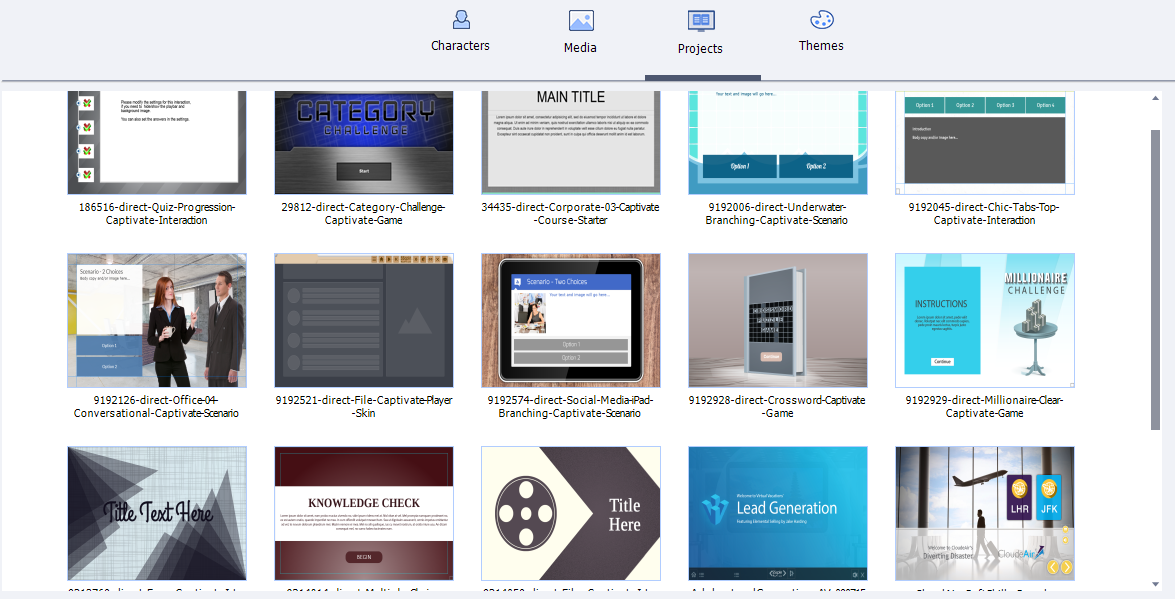Viewport: 1175px width, 599px height.
Task: Open the Themes tab label
Action: click(821, 46)
